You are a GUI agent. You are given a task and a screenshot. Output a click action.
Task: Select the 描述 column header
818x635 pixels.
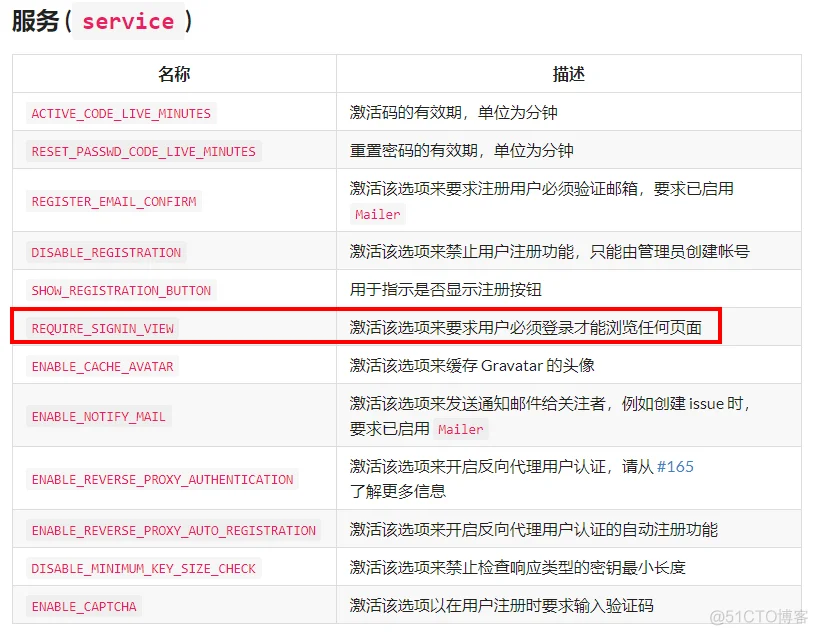coord(569,74)
